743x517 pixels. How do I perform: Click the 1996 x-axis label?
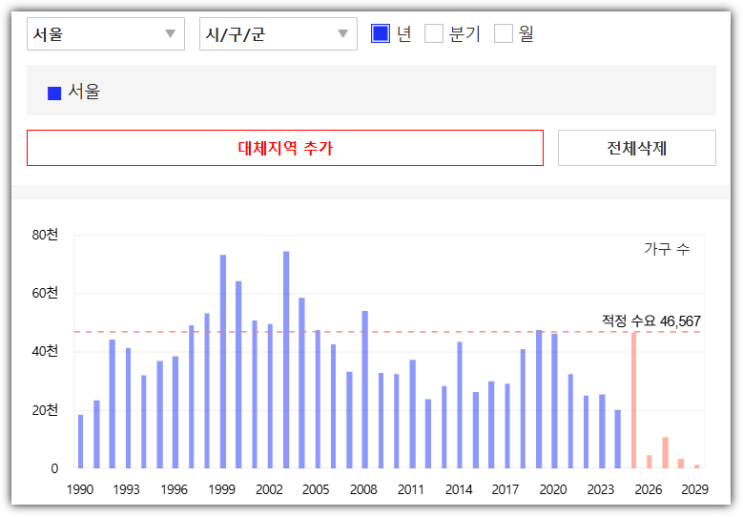click(174, 490)
